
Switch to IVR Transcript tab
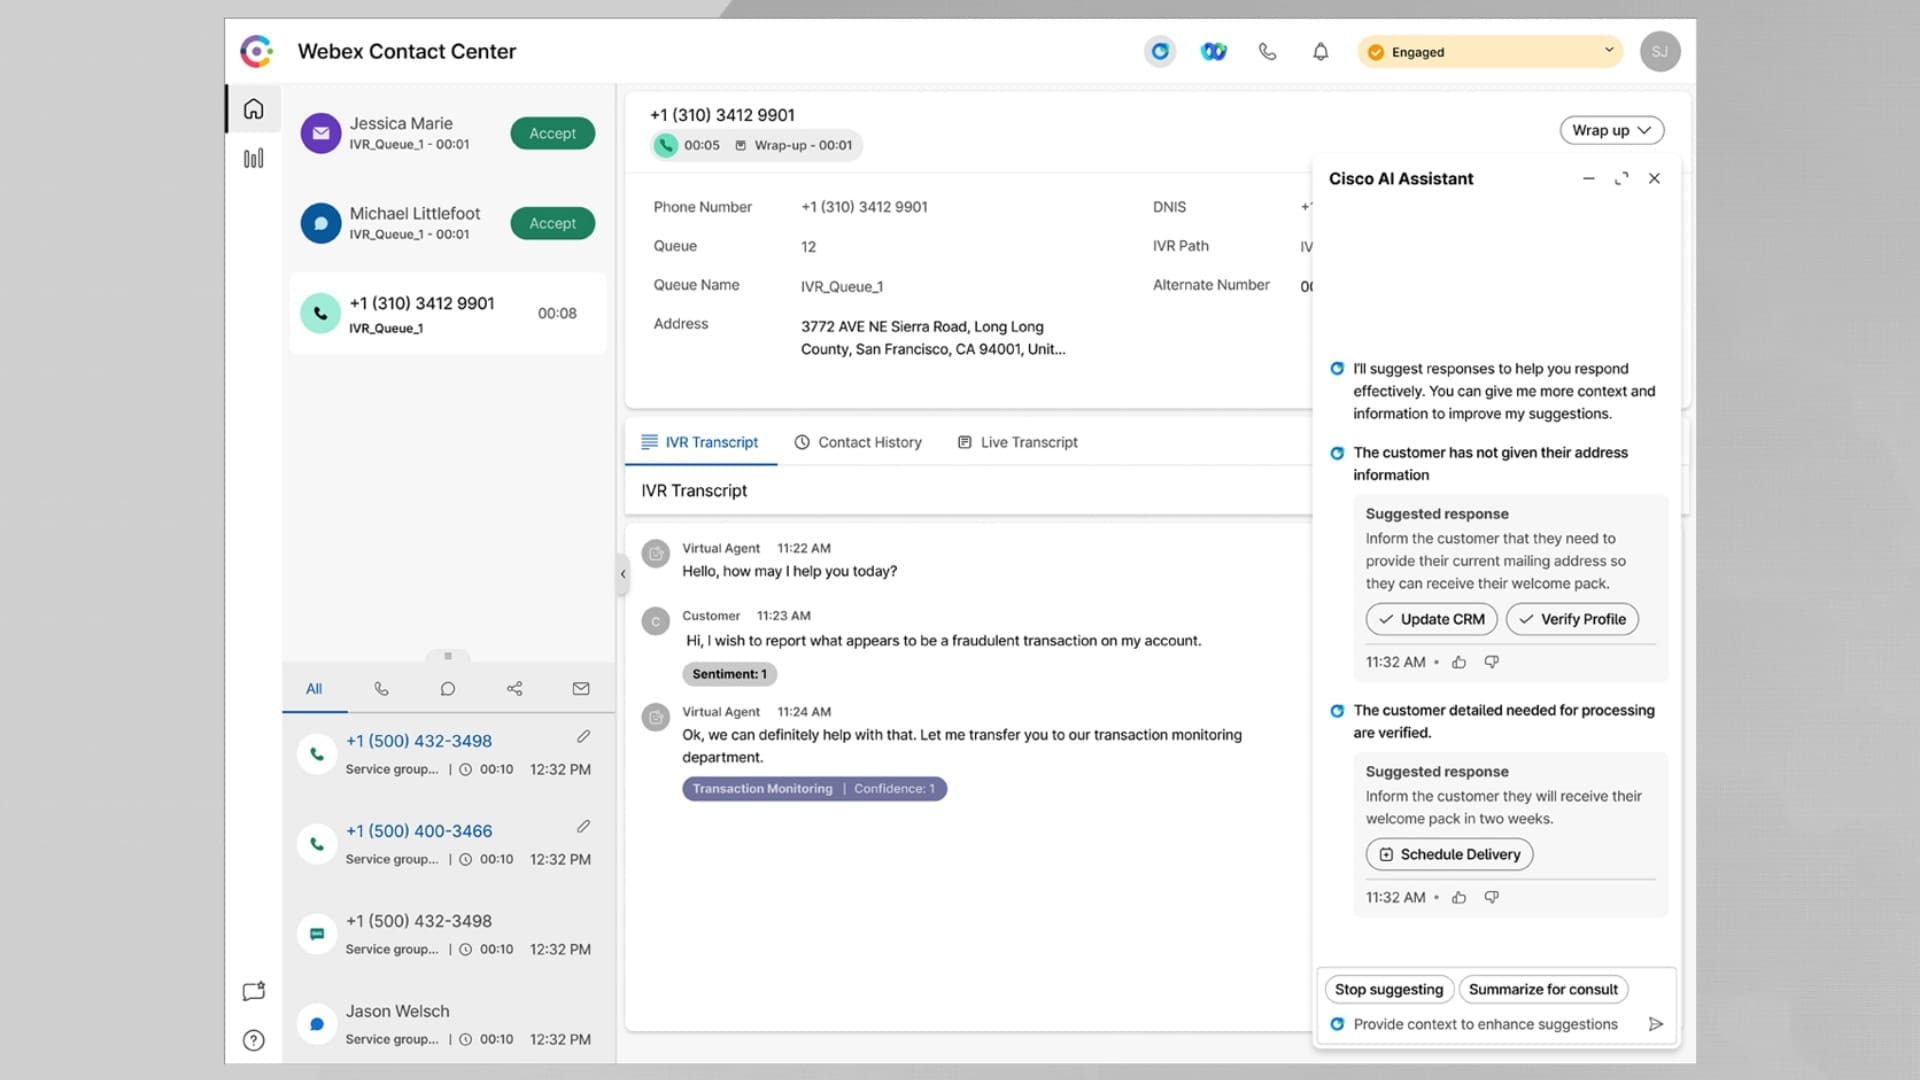(700, 442)
